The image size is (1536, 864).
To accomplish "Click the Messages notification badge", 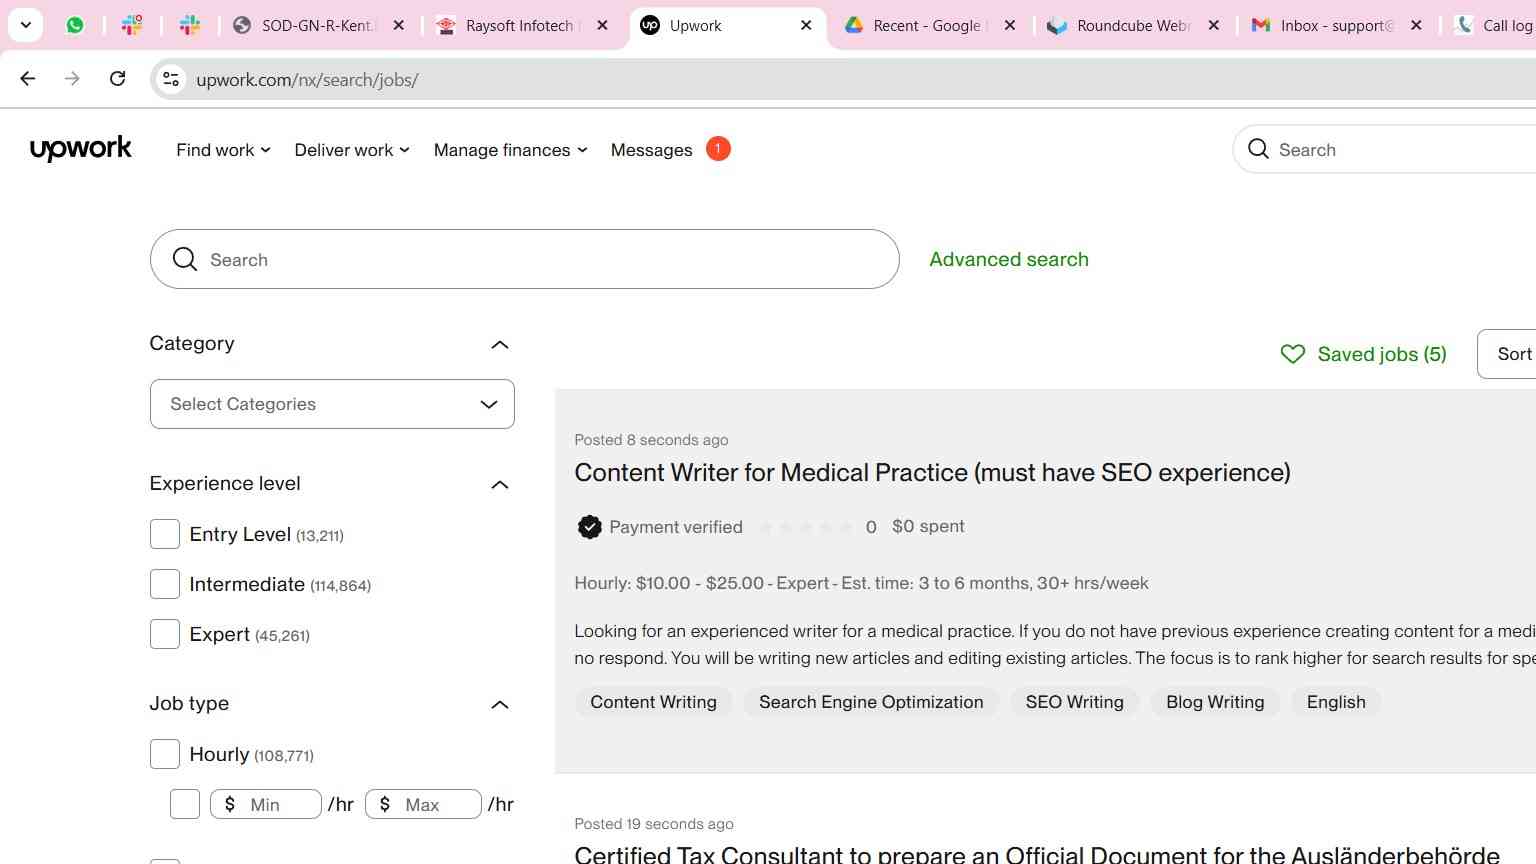I will (718, 148).
